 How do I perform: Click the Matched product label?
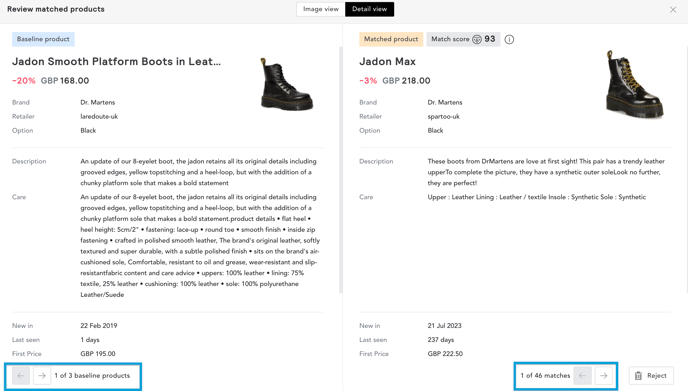(x=391, y=39)
